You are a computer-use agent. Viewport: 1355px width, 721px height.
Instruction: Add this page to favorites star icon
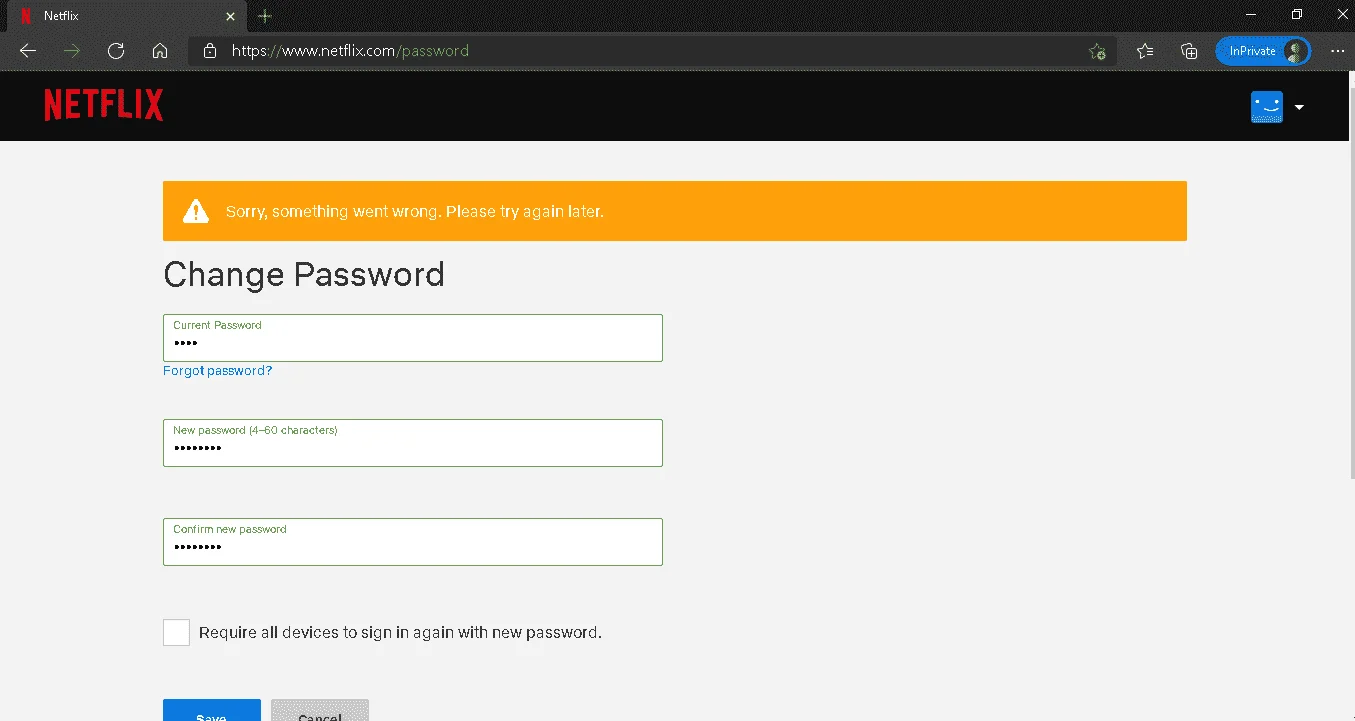[x=1097, y=51]
